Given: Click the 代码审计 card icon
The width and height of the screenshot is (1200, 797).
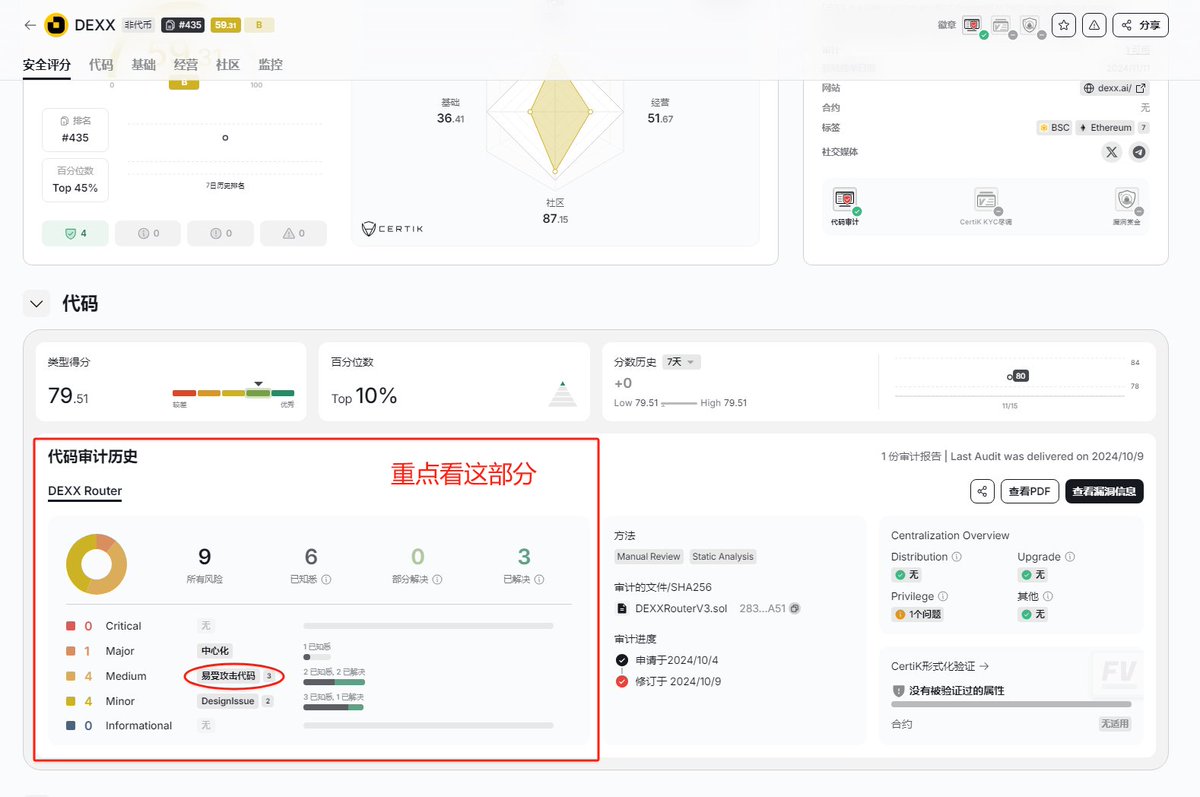Looking at the screenshot, I should coord(845,200).
